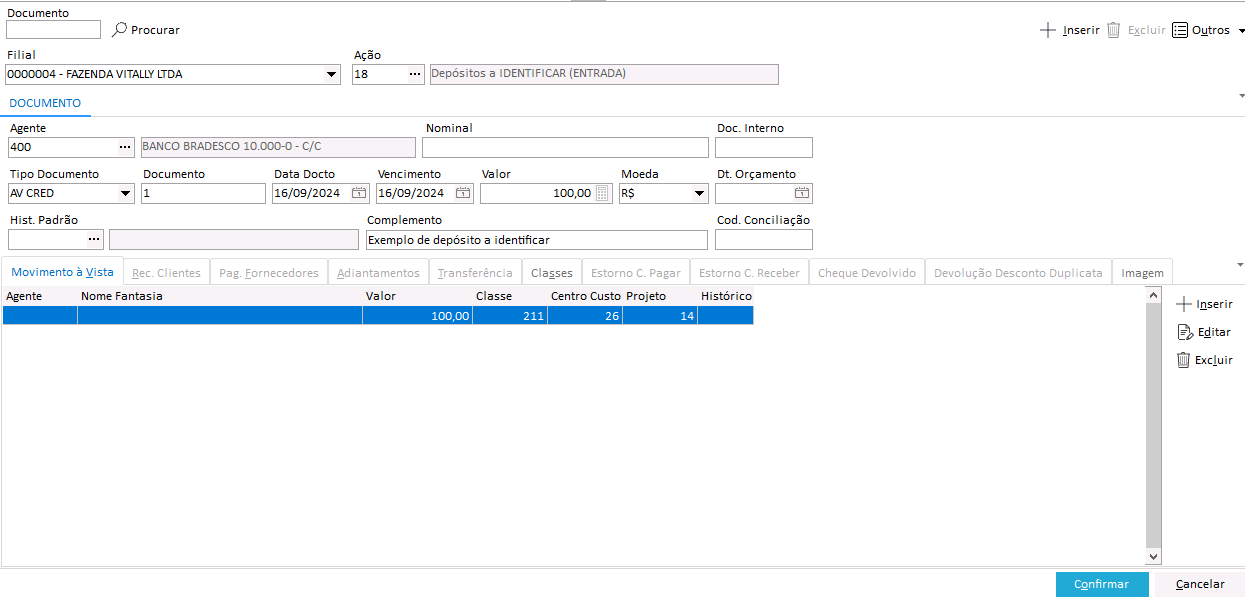The height and width of the screenshot is (600, 1245).
Task: Switch to Movimento à Vista tab
Action: click(x=62, y=272)
